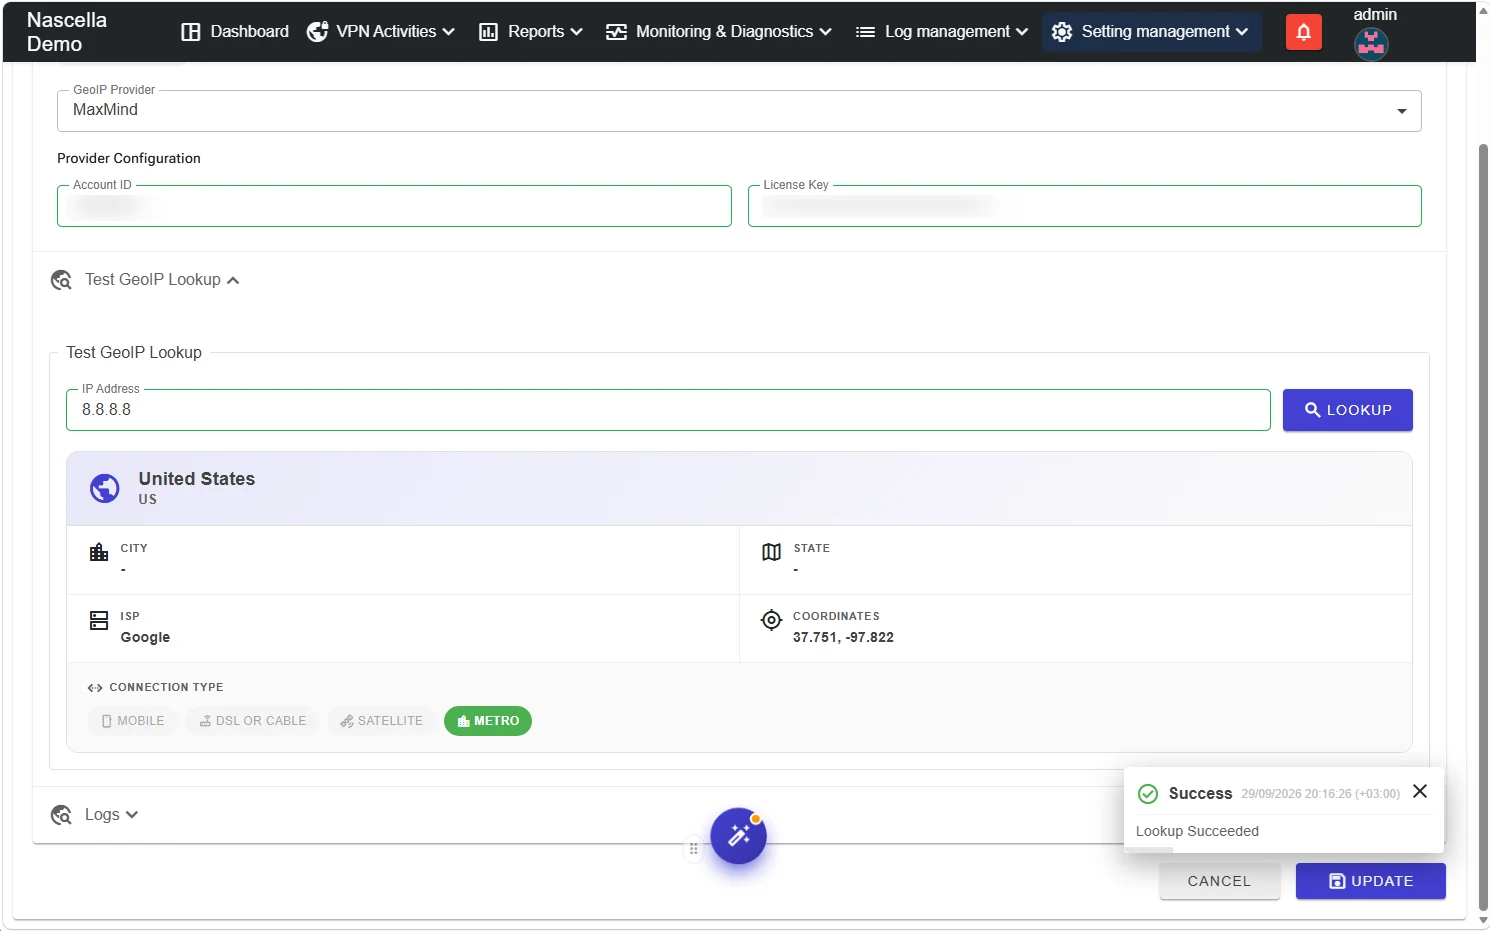Click the Coordinates target icon

(x=771, y=620)
